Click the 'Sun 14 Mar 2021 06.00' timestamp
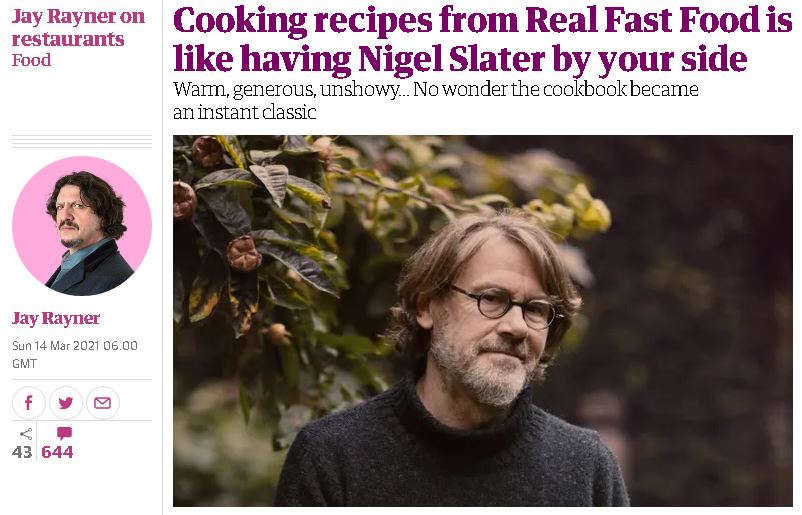Screen dimensions: 802x515 tap(75, 346)
